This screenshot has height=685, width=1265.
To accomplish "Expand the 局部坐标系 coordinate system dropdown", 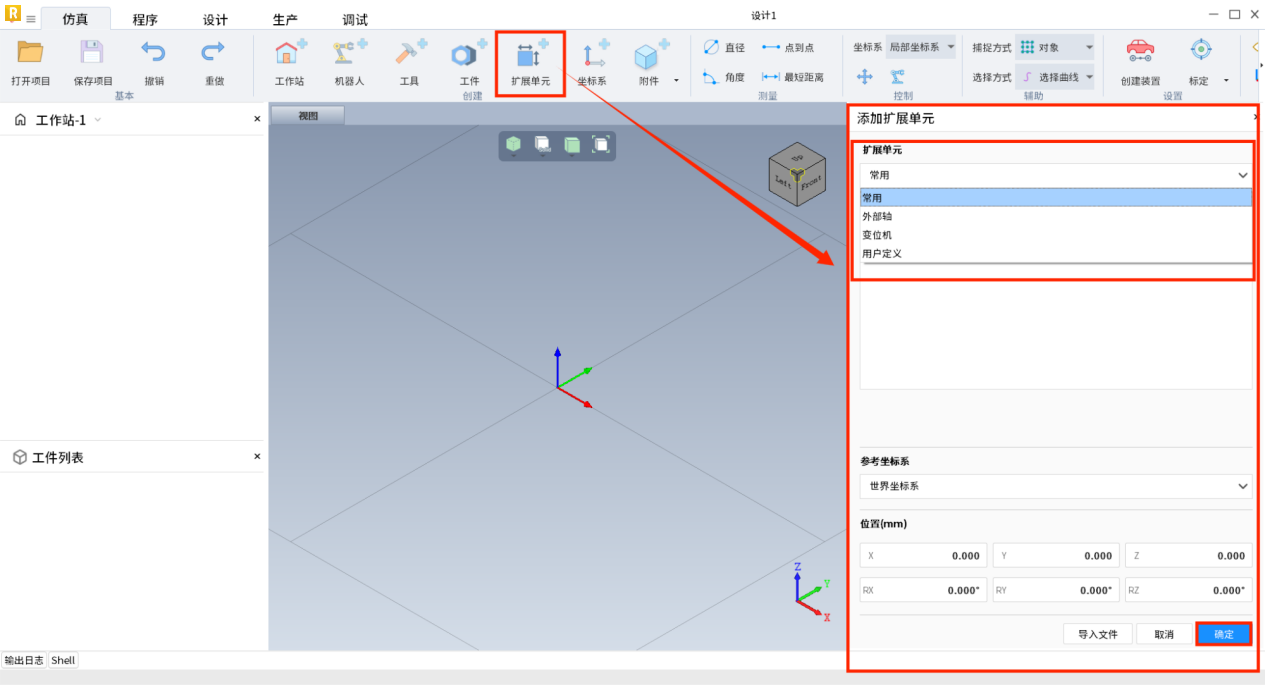I will (921, 47).
